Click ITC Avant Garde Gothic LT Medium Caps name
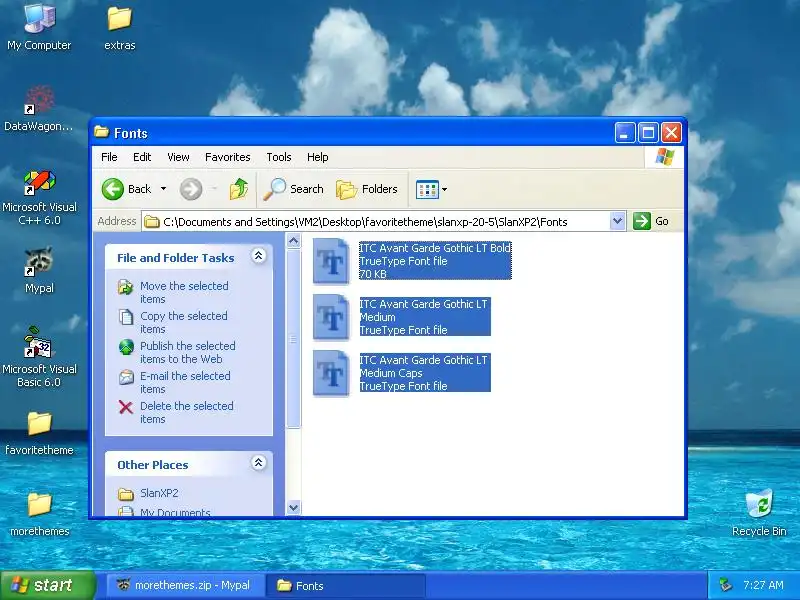Viewport: 800px width, 600px height. pyautogui.click(x=423, y=366)
